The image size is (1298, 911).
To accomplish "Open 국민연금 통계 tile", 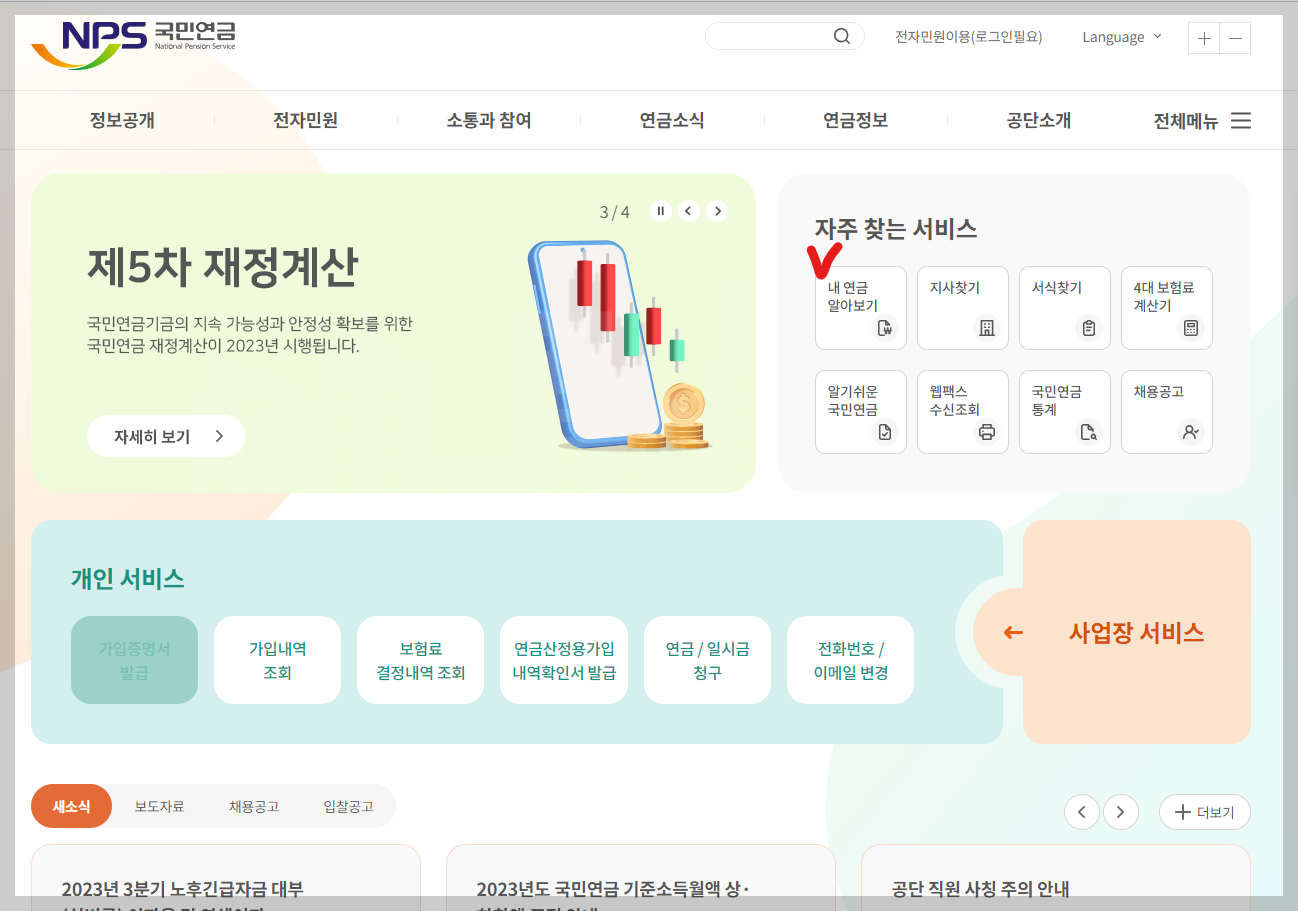I will 1065,412.
